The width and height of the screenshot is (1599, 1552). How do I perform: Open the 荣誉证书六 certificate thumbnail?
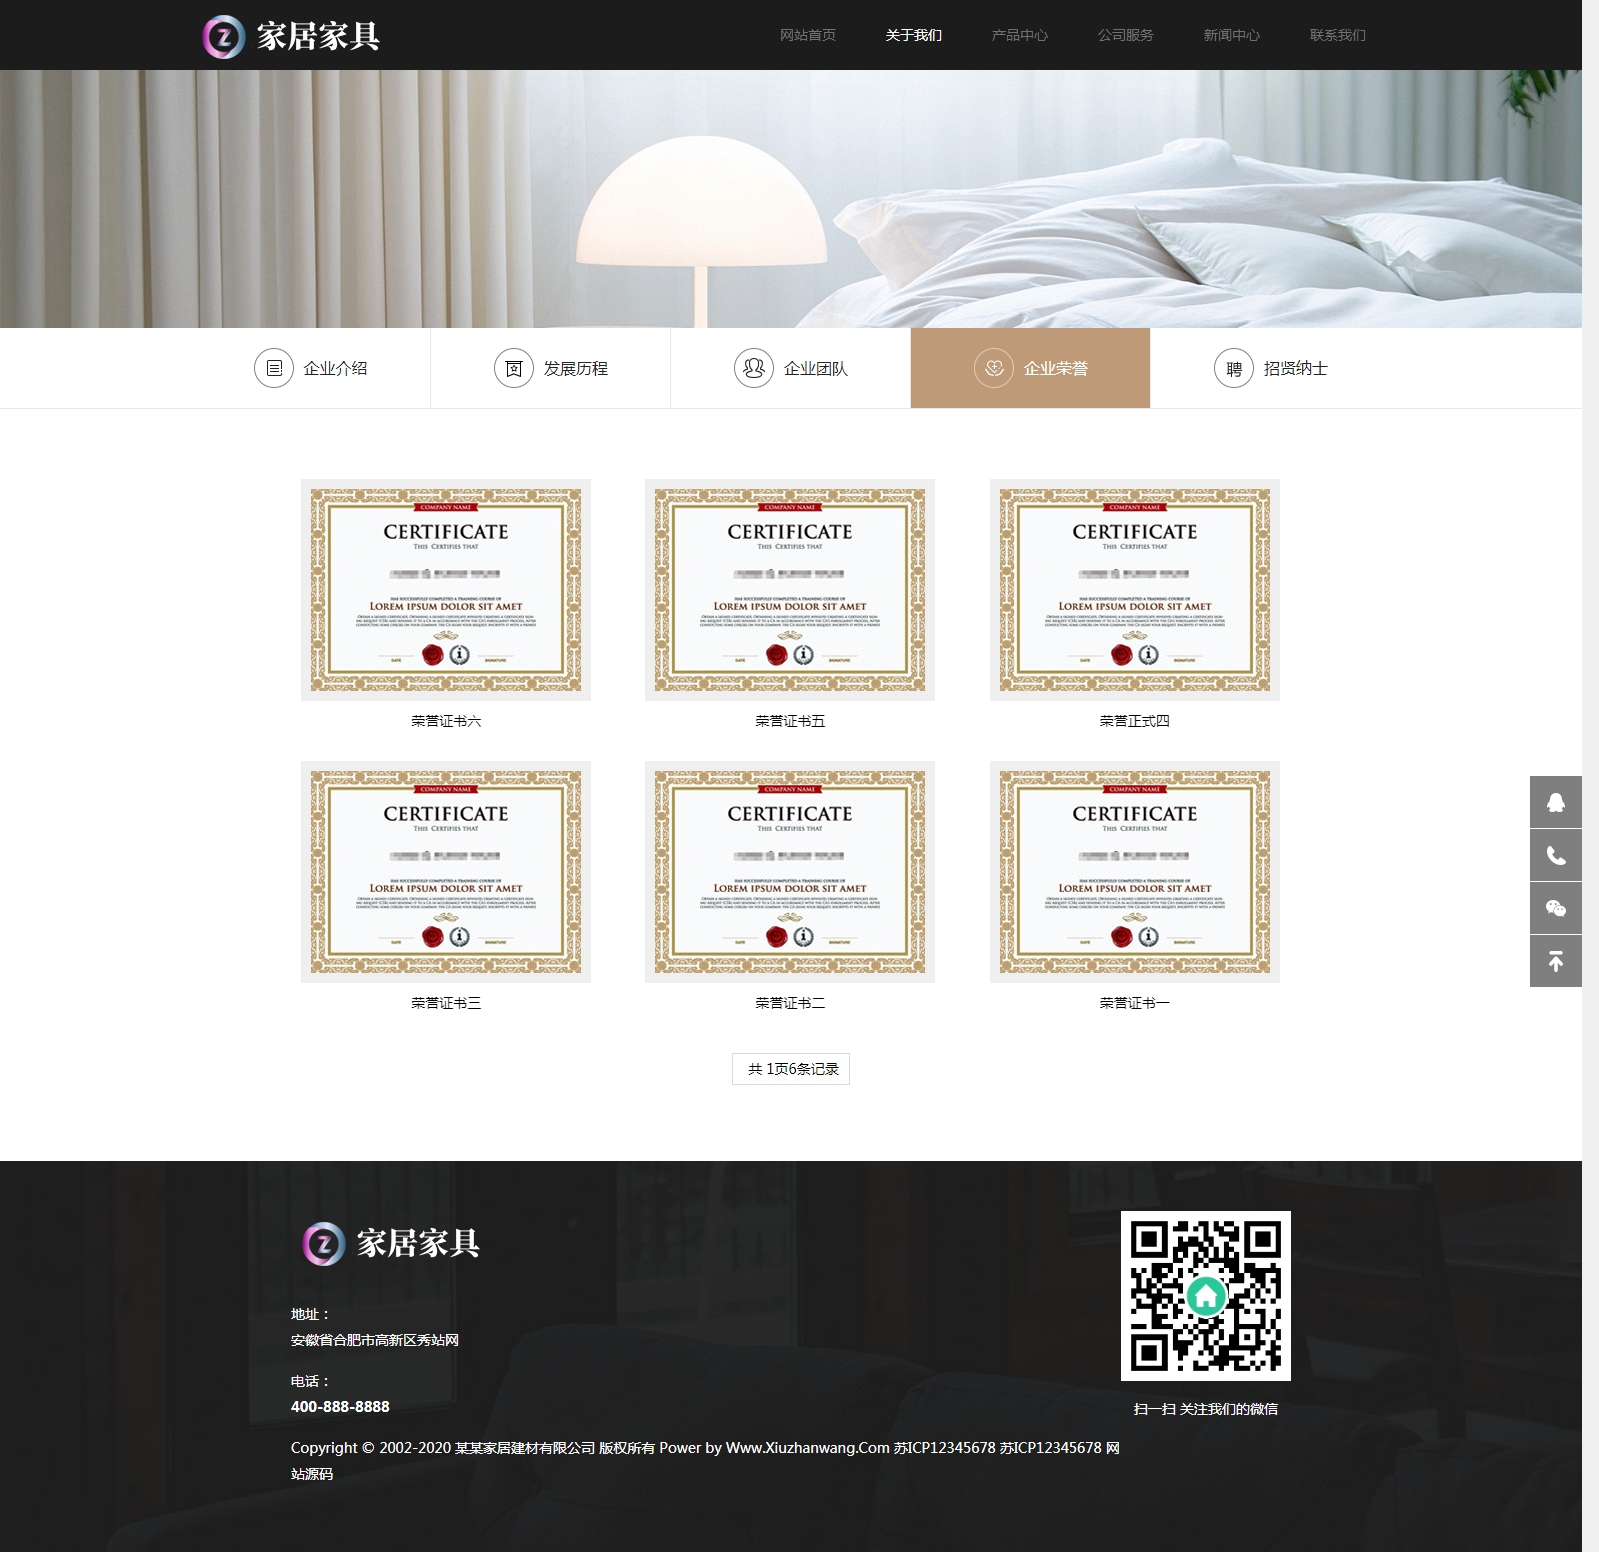(446, 589)
